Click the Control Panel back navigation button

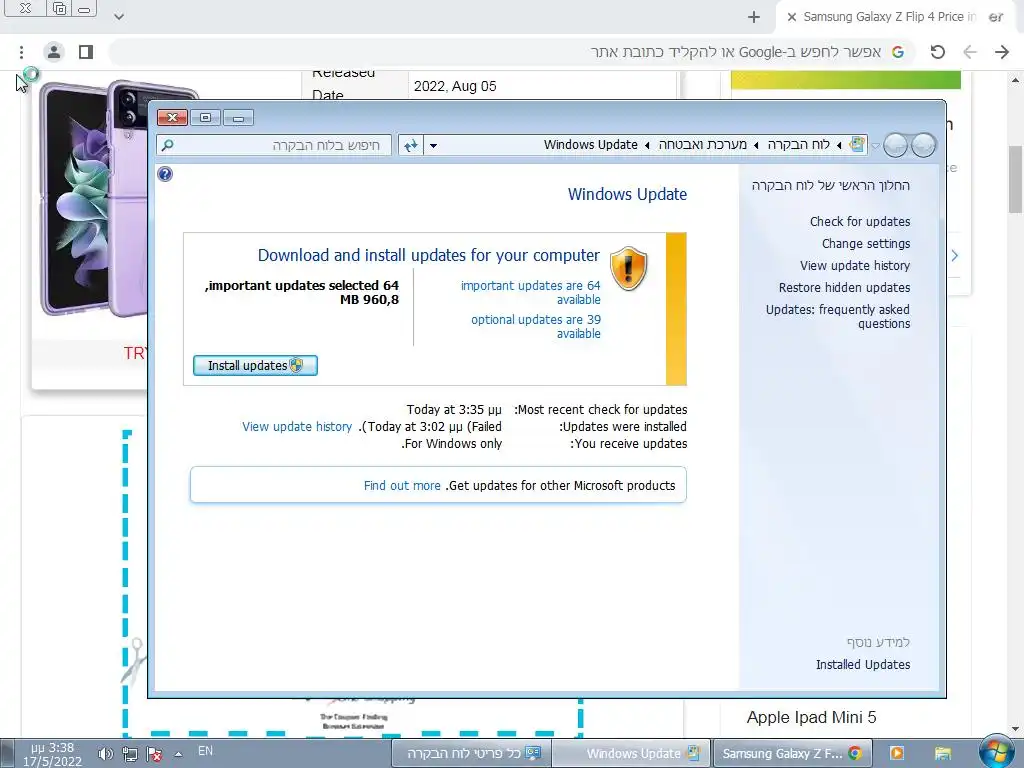(923, 145)
